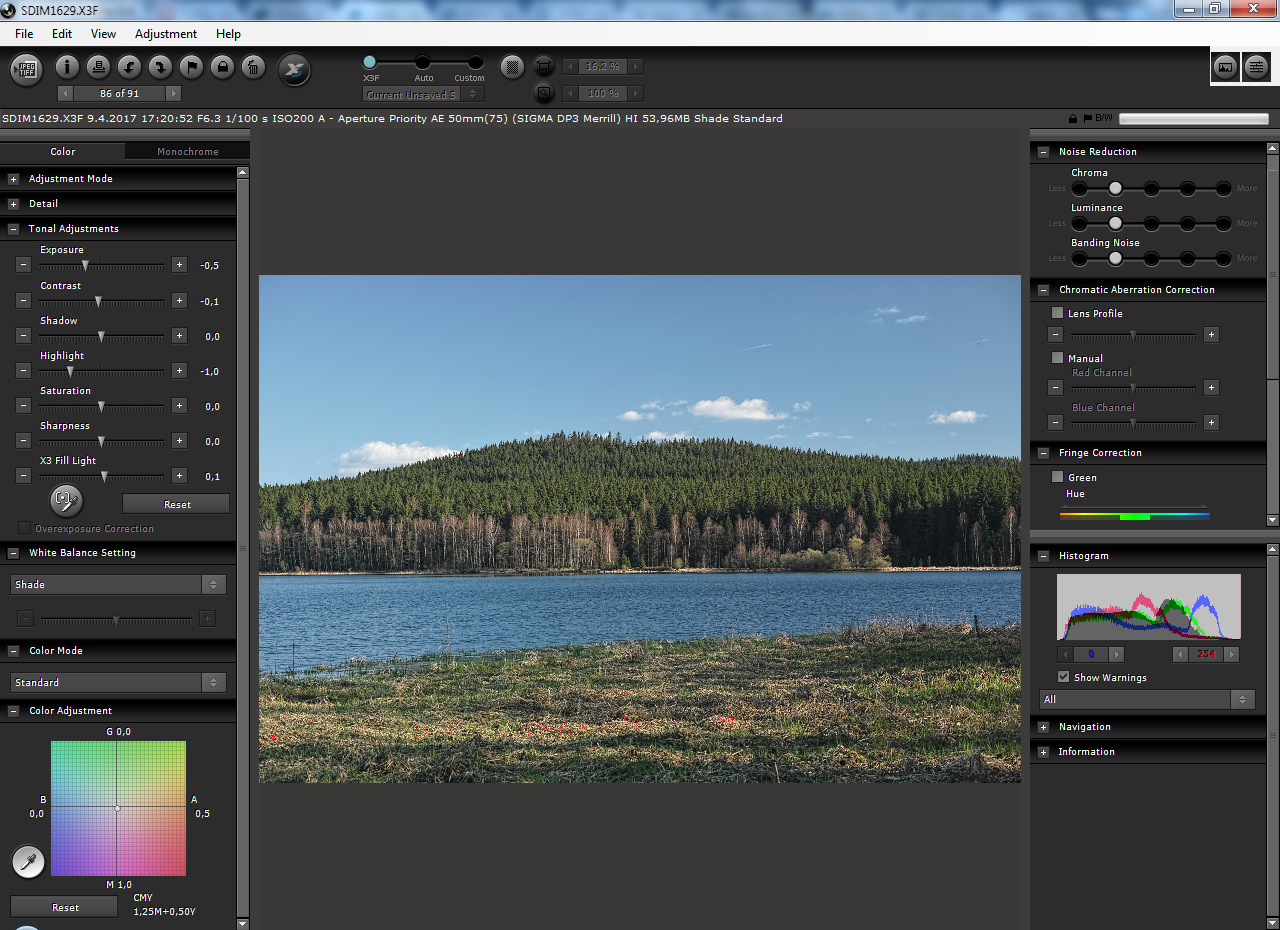This screenshot has height=930, width=1280.
Task: Open the Color Mode 'Standard' dropdown
Action: (118, 682)
